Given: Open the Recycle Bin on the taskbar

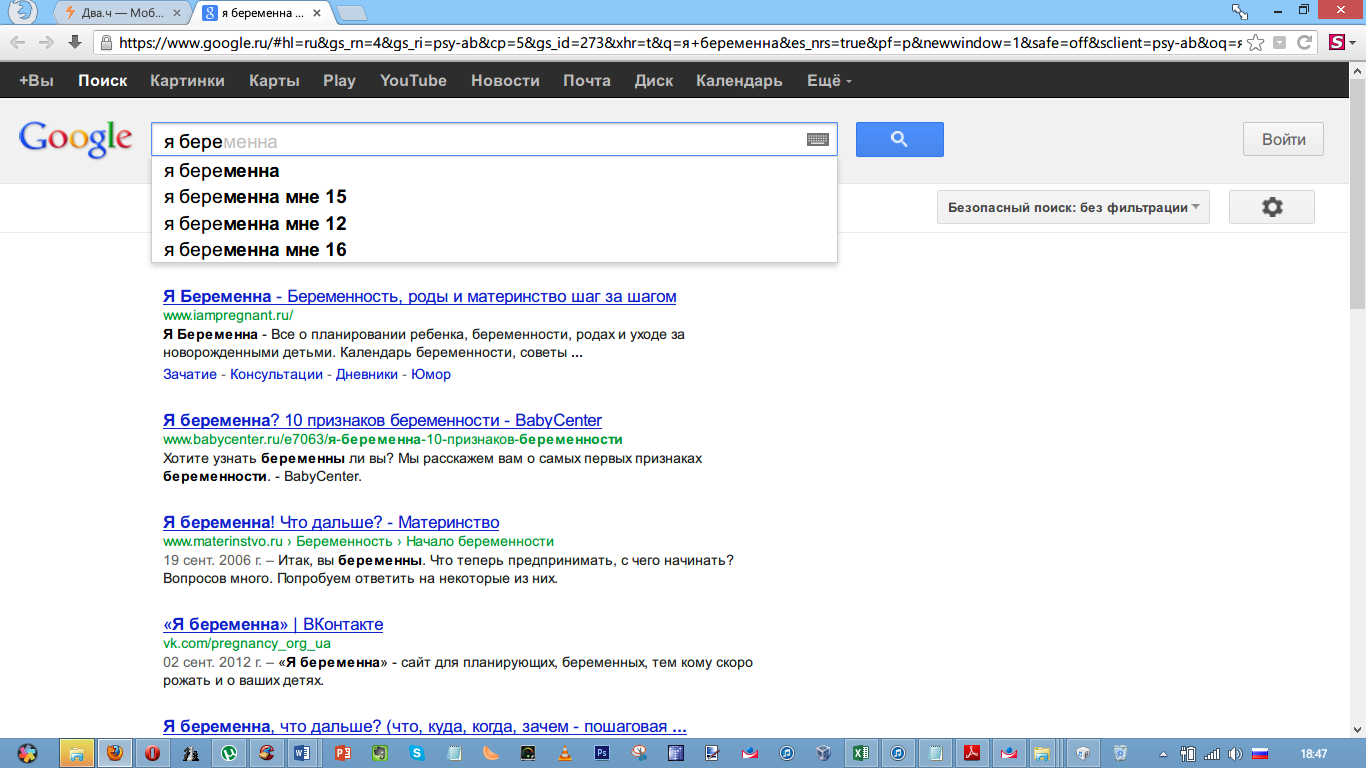Looking at the screenshot, I should point(1121,753).
